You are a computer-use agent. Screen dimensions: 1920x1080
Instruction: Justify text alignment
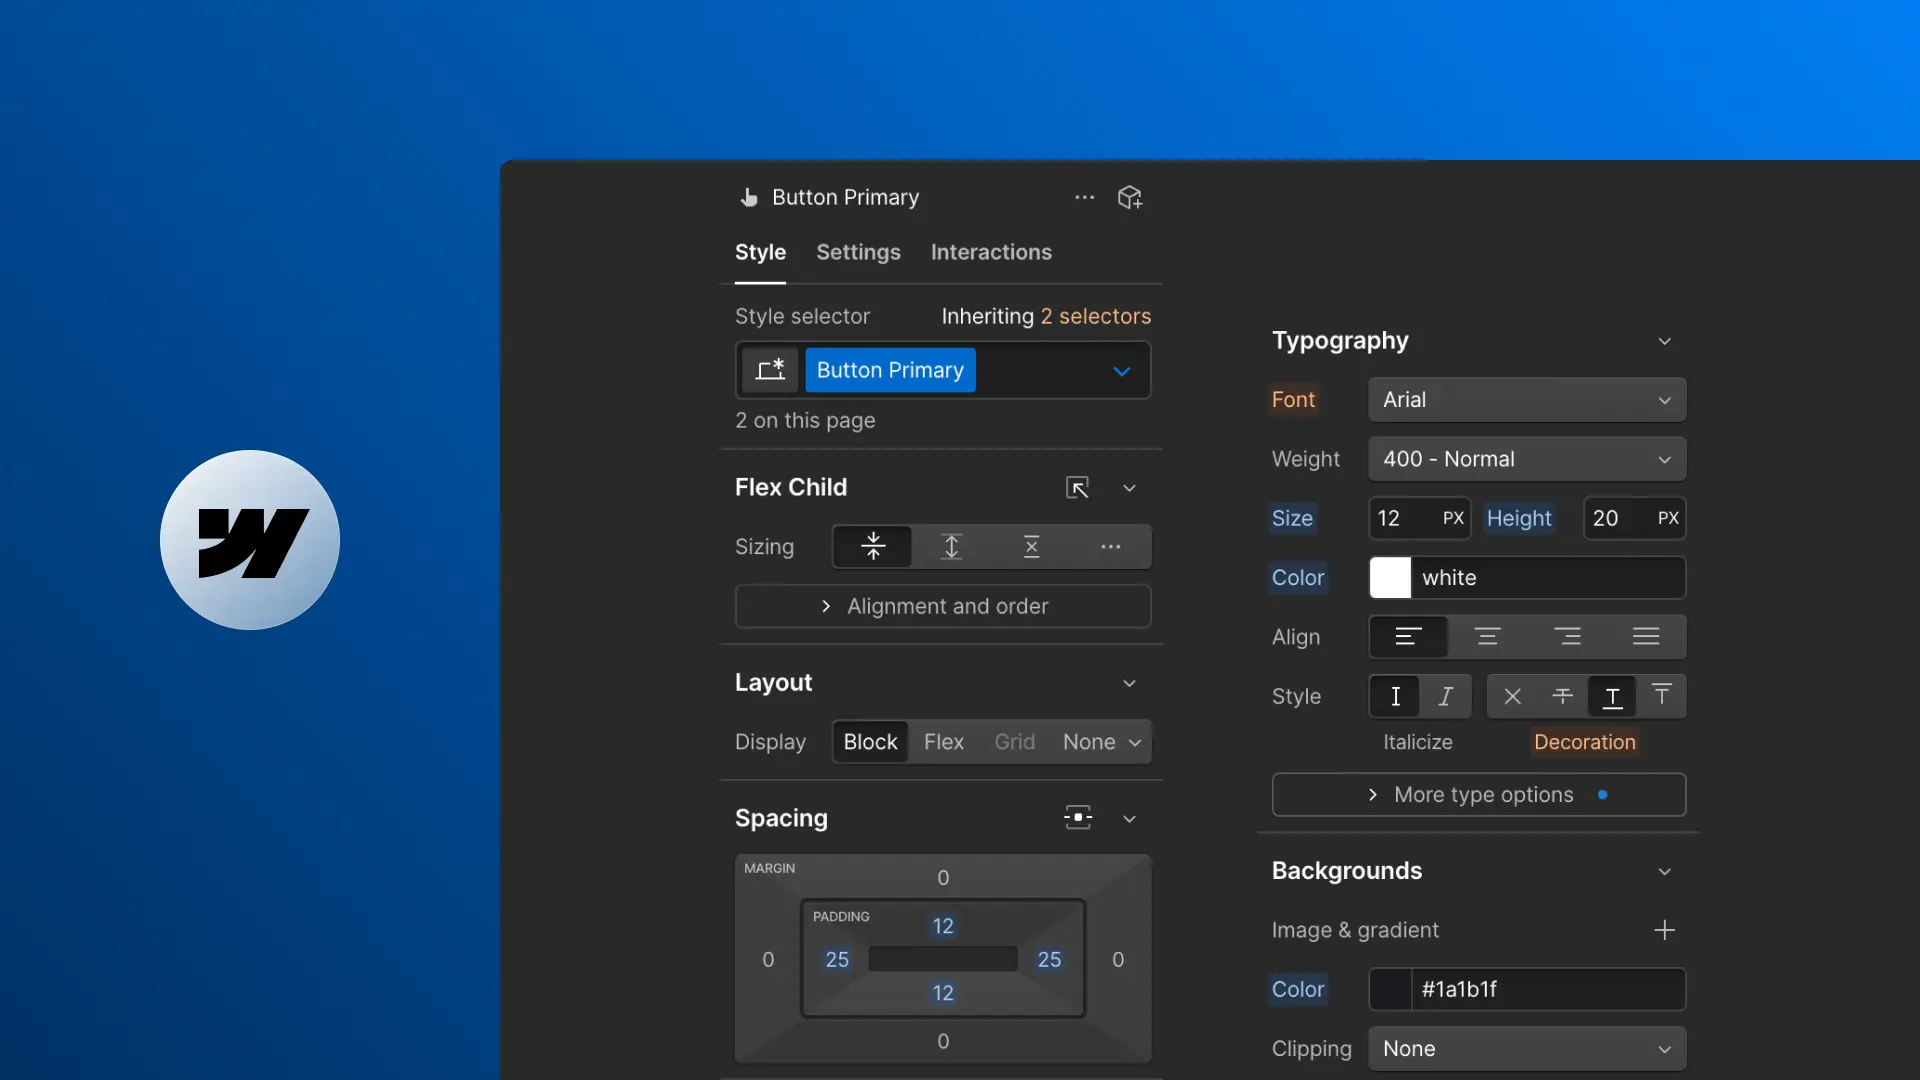point(1646,637)
